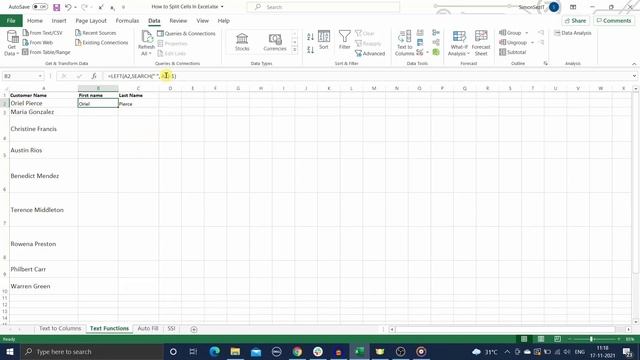This screenshot has height=360, width=640.
Task: Open the File tab
Action: 11,20
